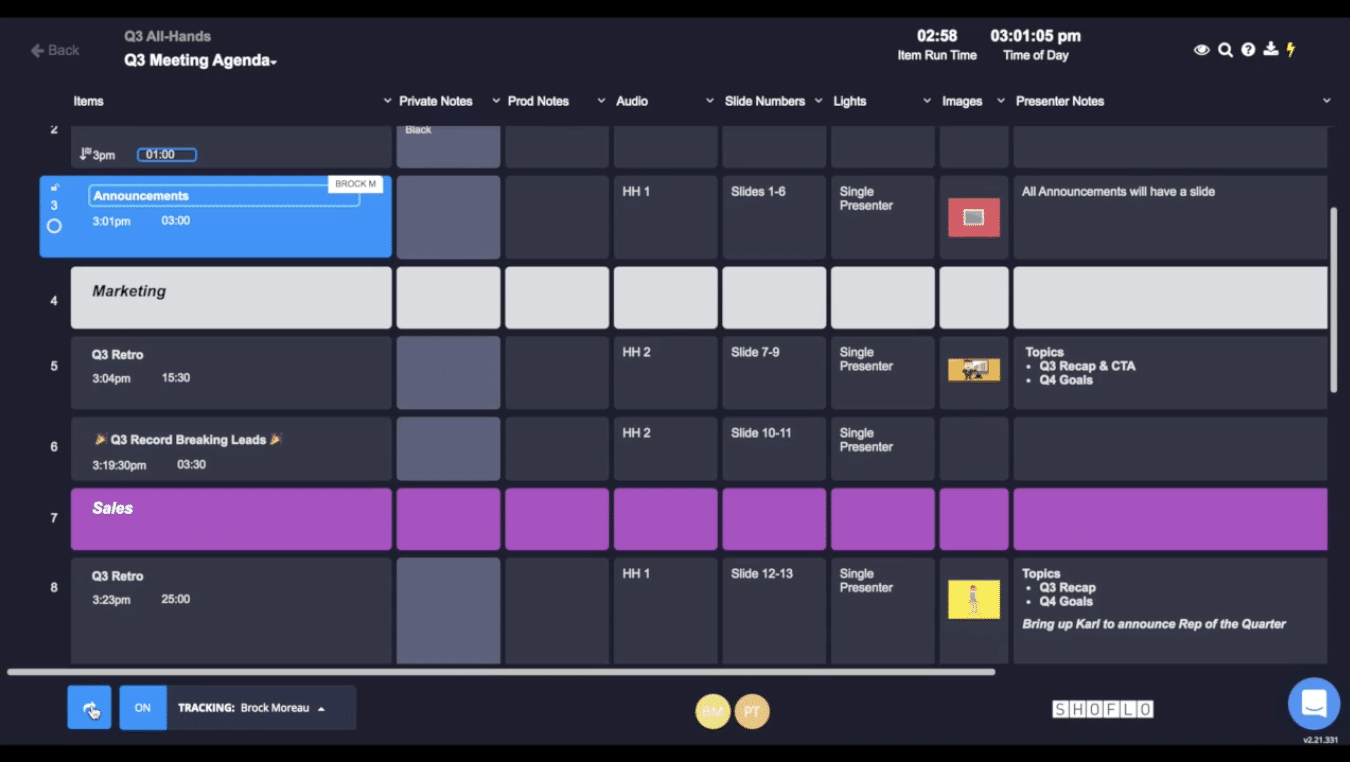Expand the Tracking Brock Moreau dropdown
The height and width of the screenshot is (762, 1350).
pos(322,709)
